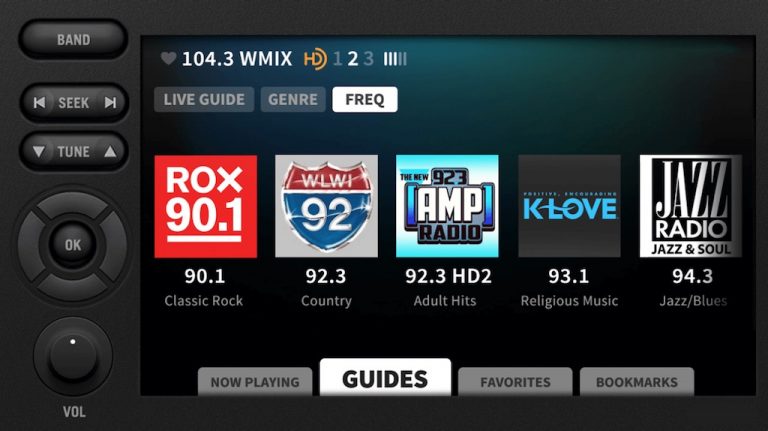Click the OK center button

(73, 244)
